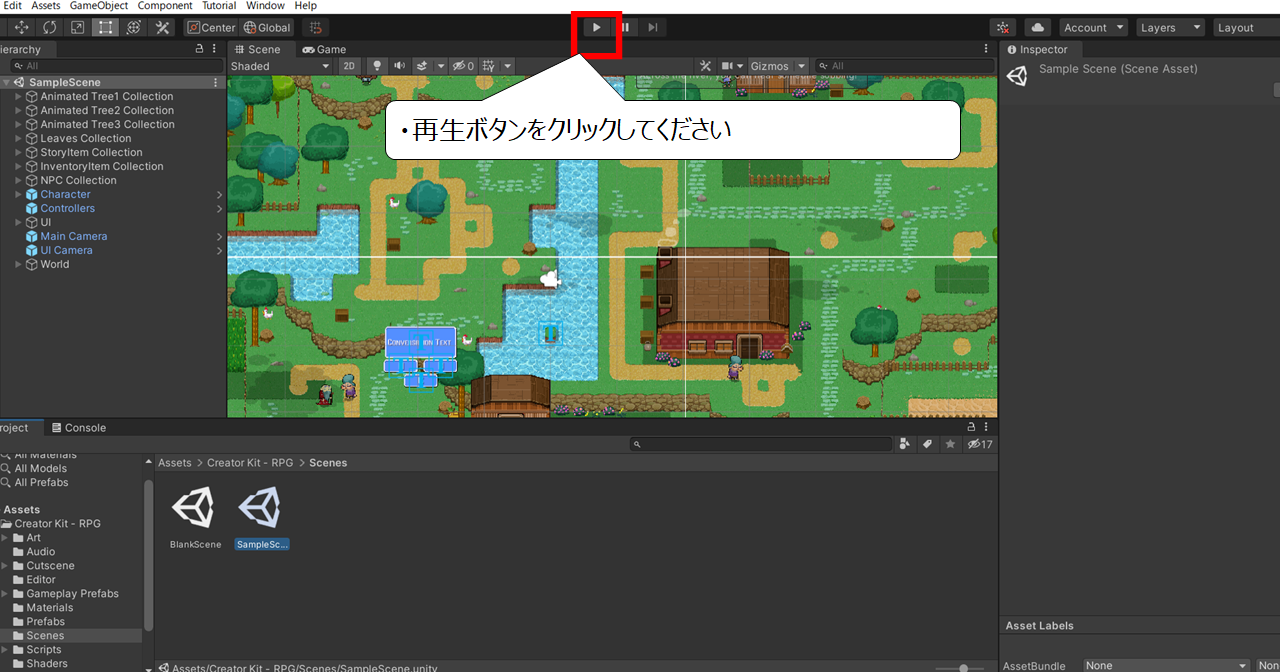Open scene effects dropdown arrow

coord(441,66)
